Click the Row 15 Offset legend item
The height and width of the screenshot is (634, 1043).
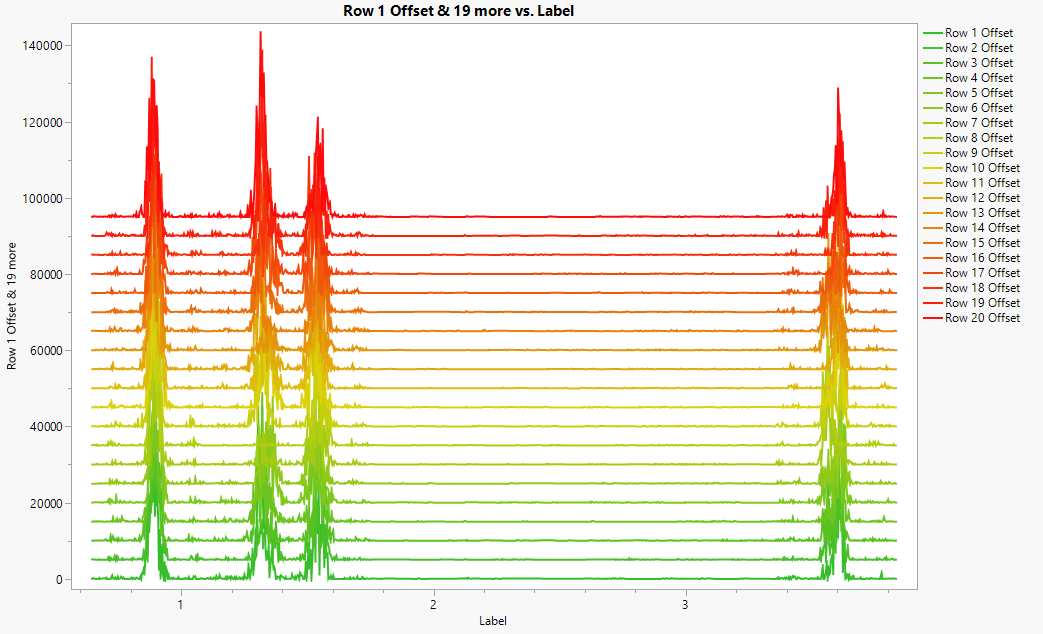(972, 243)
